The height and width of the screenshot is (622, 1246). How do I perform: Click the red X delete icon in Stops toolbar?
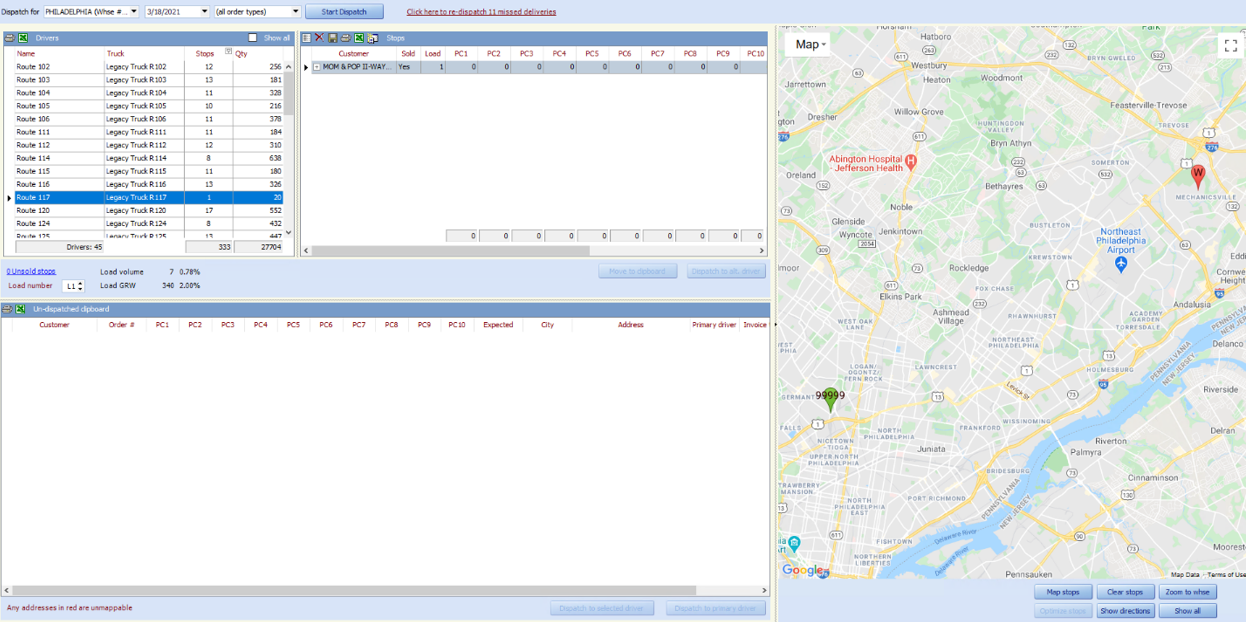click(x=320, y=38)
